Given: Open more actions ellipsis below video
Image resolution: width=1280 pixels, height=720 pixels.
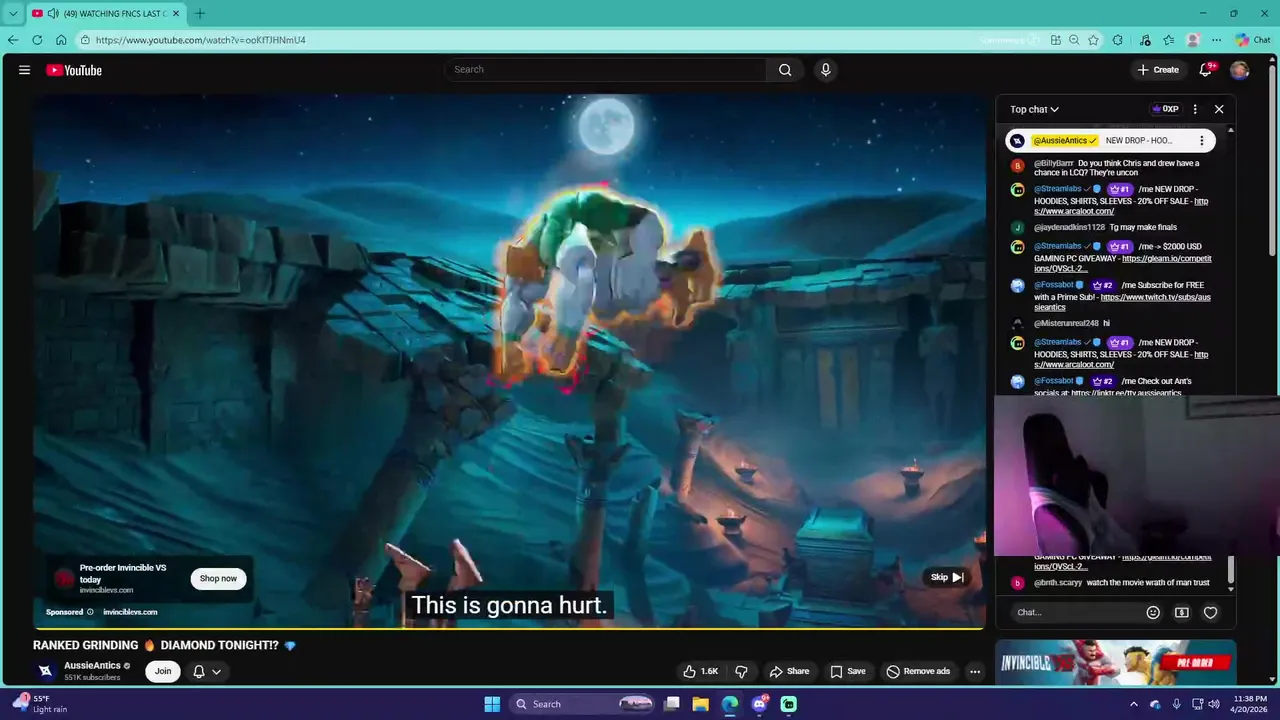Looking at the screenshot, I should 975,671.
